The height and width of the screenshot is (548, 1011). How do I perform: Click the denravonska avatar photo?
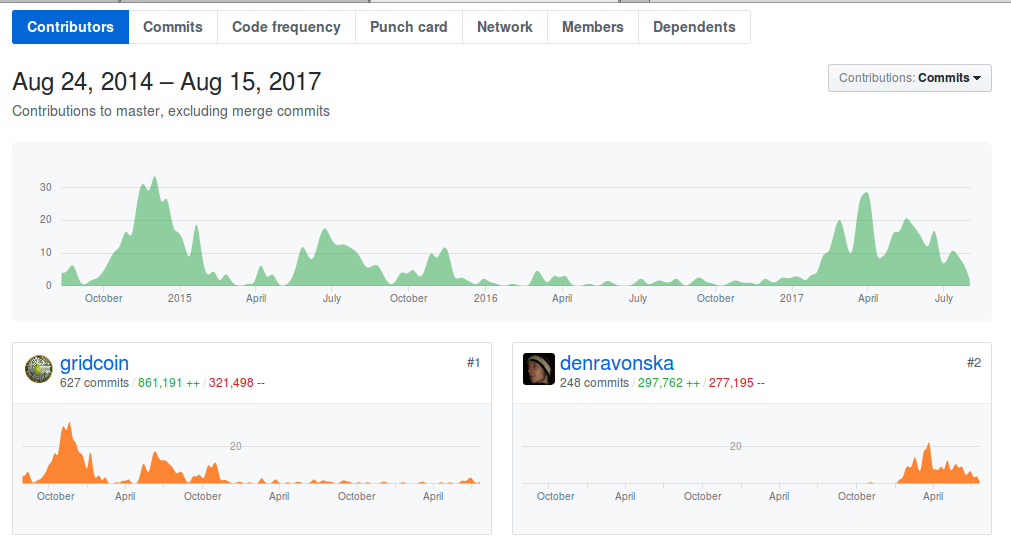click(538, 369)
